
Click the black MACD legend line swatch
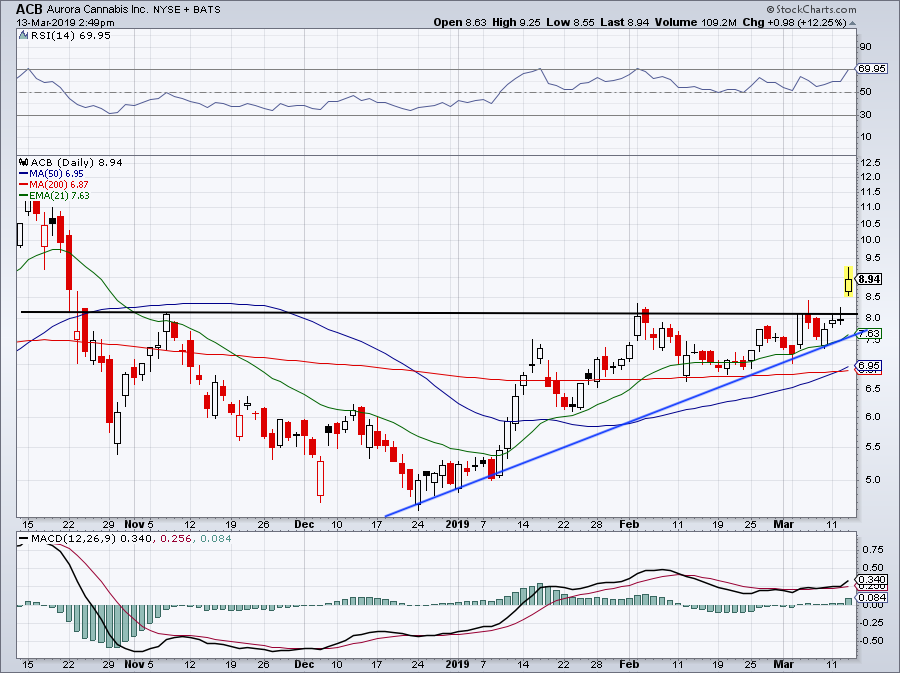click(x=24, y=539)
